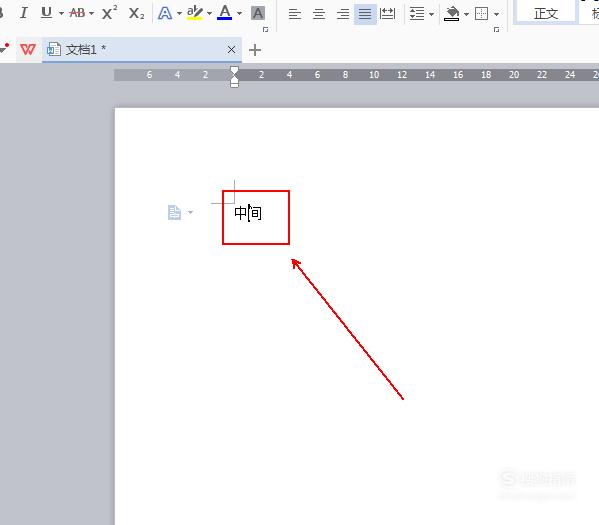This screenshot has height=525, width=599.
Task: Apply distributed alignment
Action: 388,14
